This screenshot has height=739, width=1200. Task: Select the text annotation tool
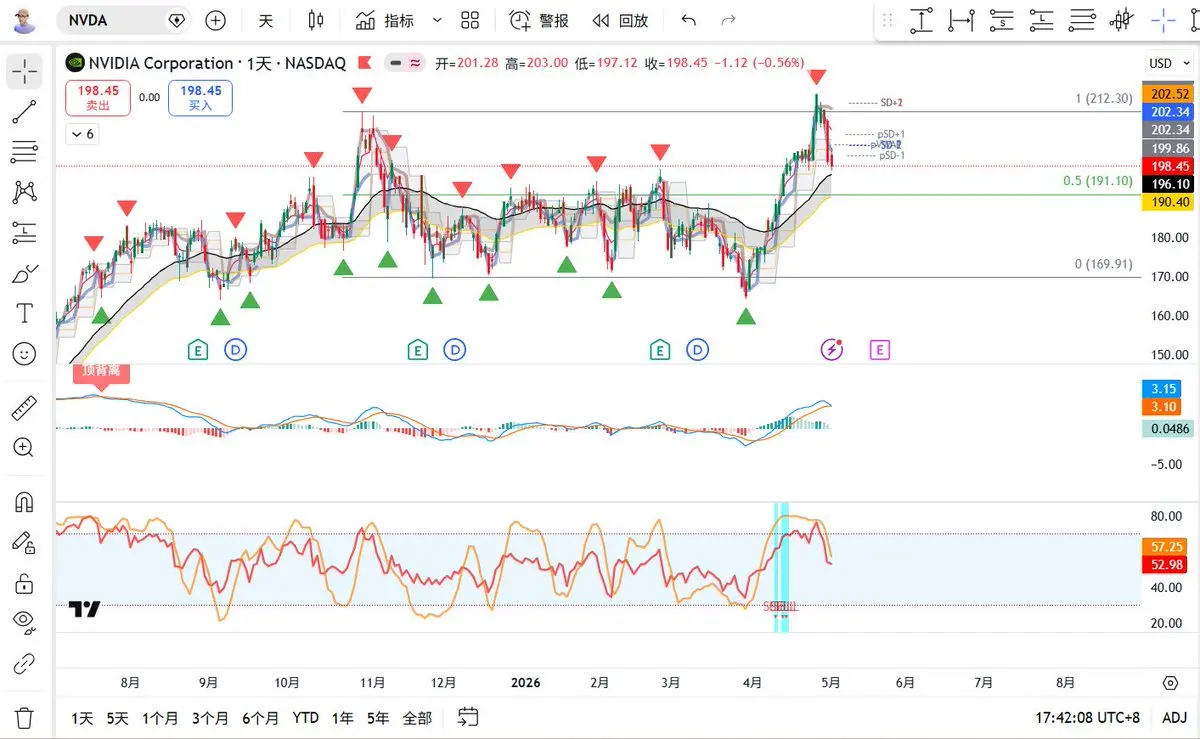tap(24, 313)
